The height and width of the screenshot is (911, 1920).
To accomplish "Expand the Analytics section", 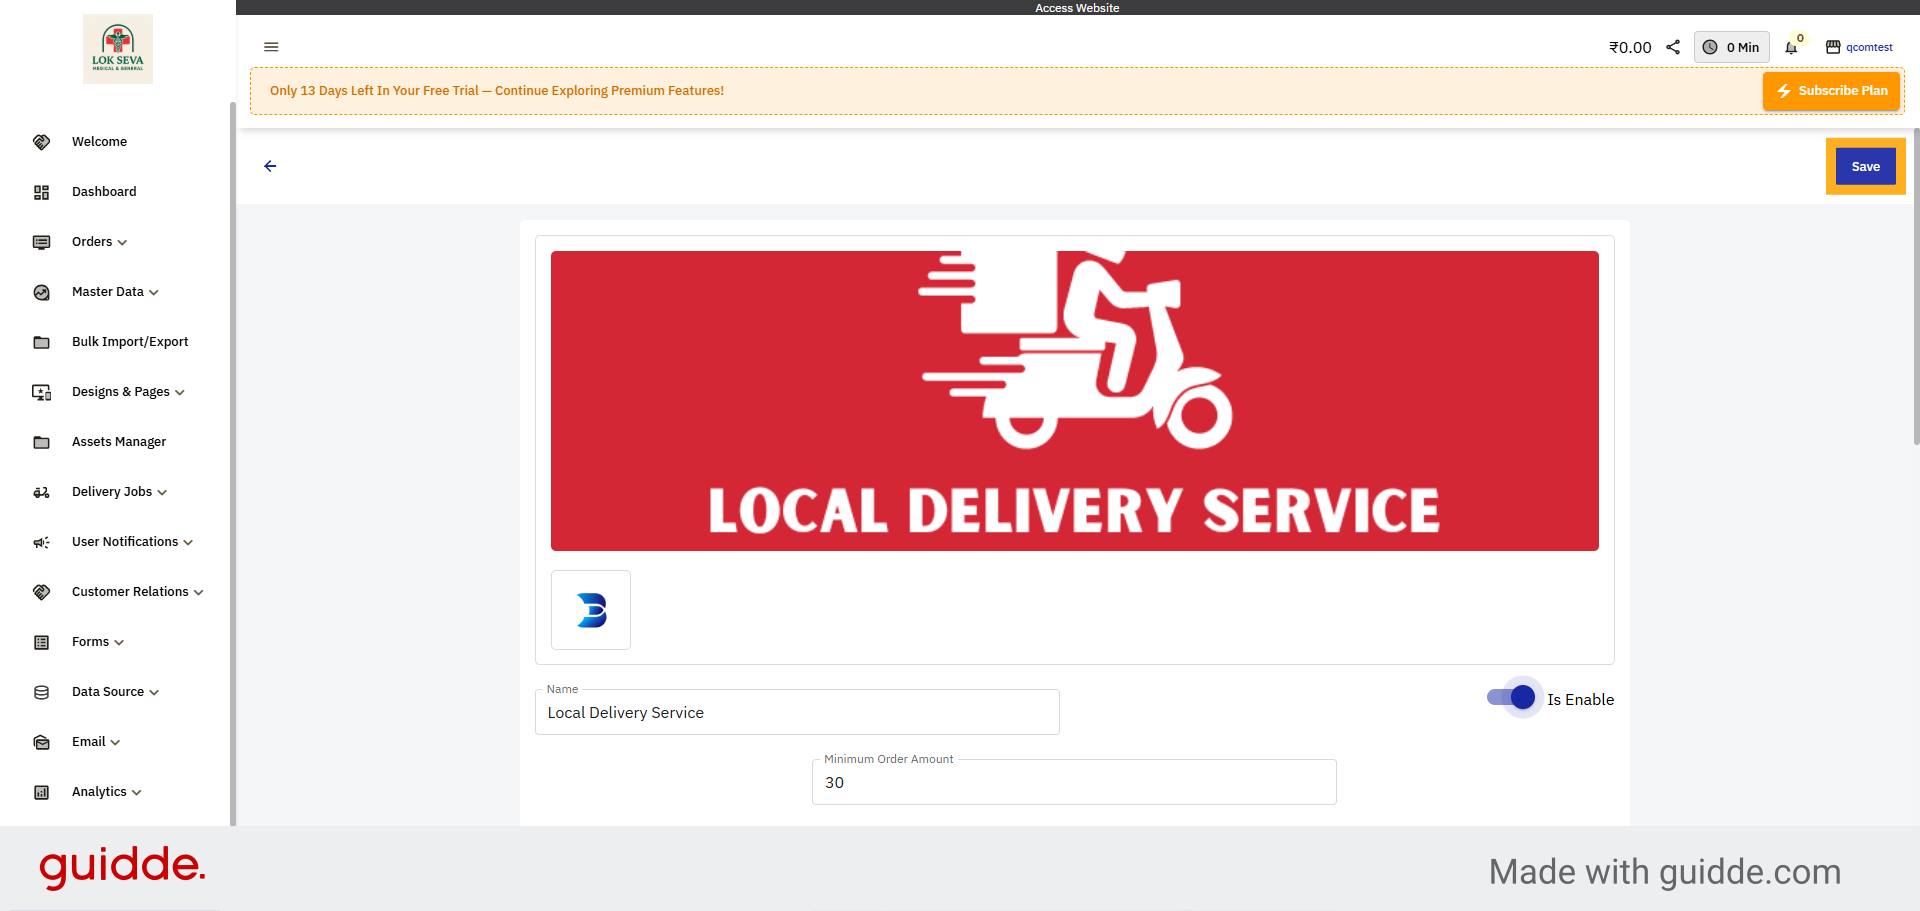I will 100,791.
